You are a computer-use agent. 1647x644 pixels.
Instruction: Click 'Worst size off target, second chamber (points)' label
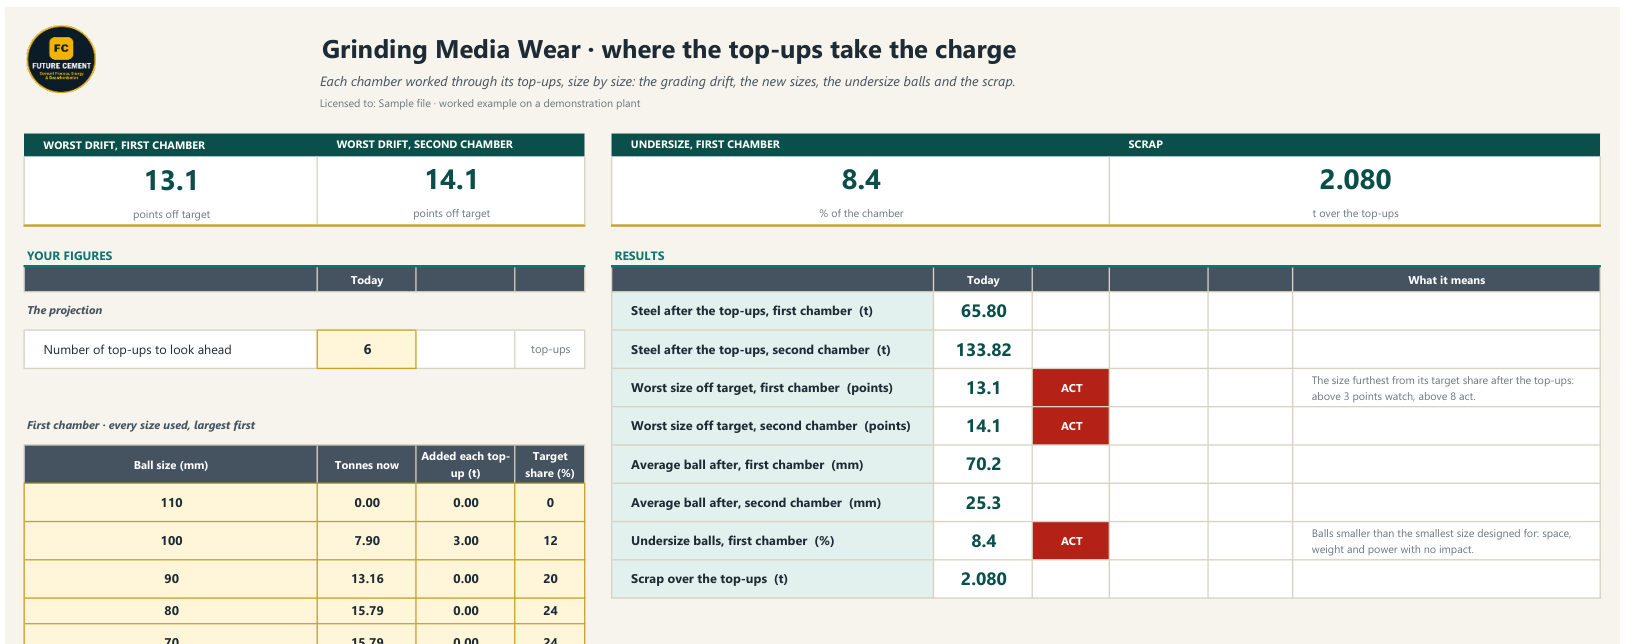(x=770, y=426)
